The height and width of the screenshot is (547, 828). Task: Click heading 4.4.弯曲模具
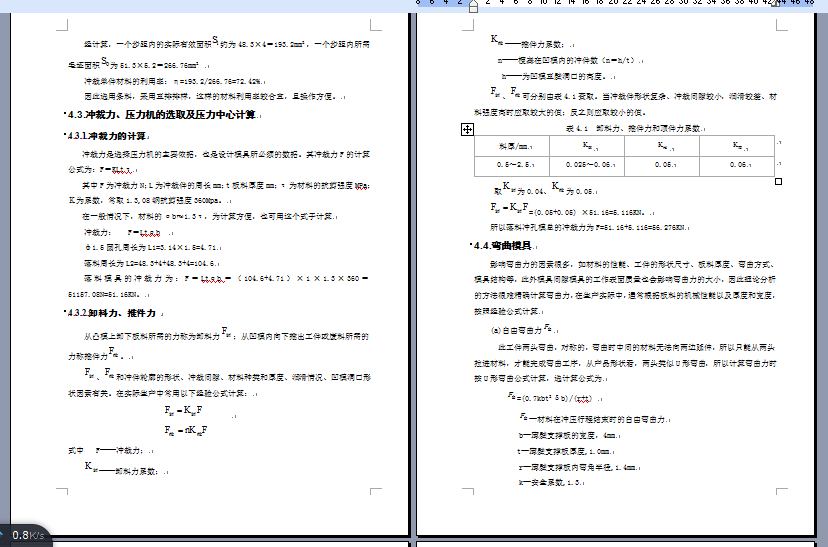[503, 246]
